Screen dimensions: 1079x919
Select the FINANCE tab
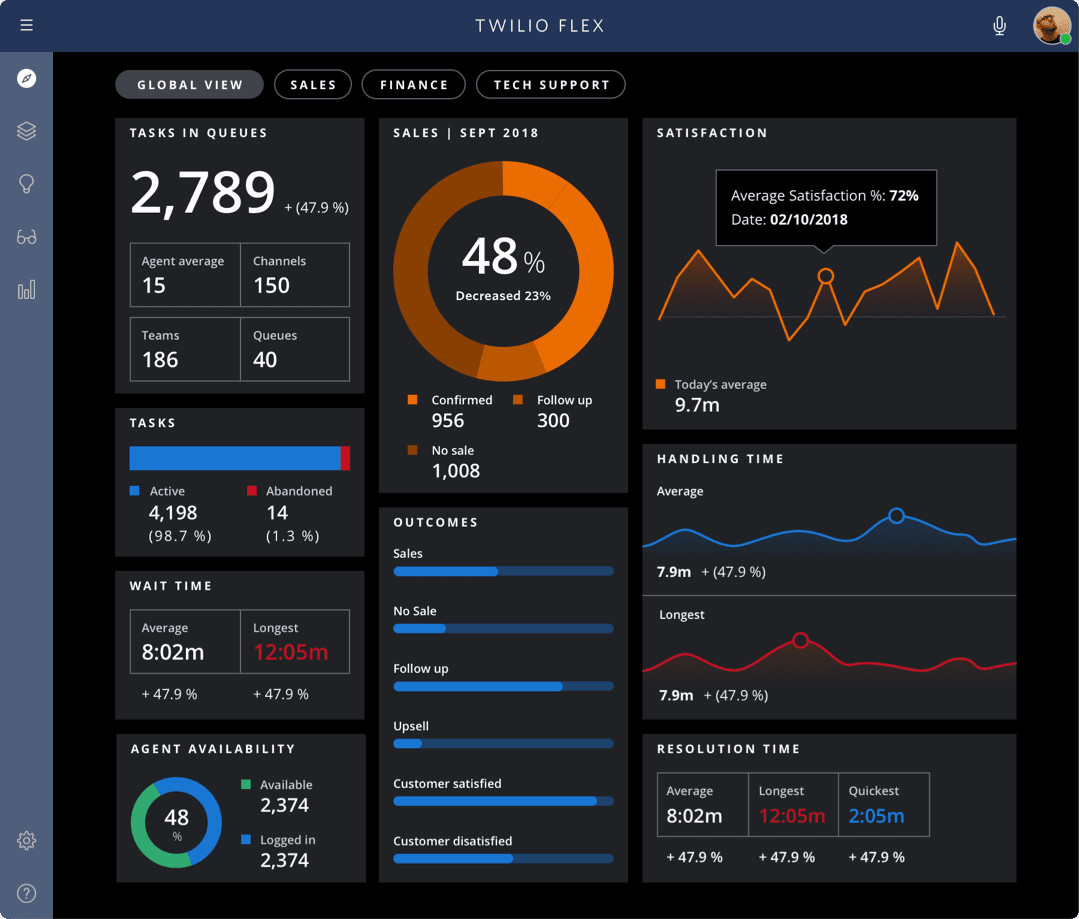(x=413, y=84)
